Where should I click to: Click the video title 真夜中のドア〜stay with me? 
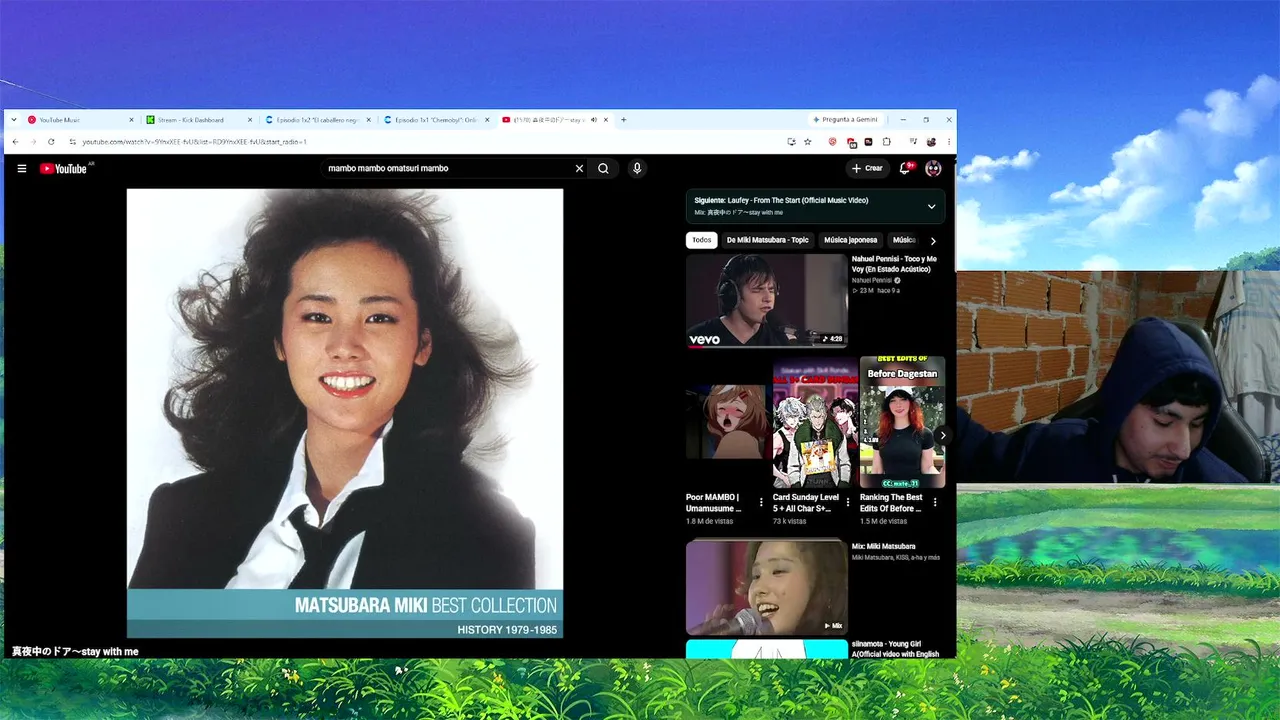pos(75,651)
